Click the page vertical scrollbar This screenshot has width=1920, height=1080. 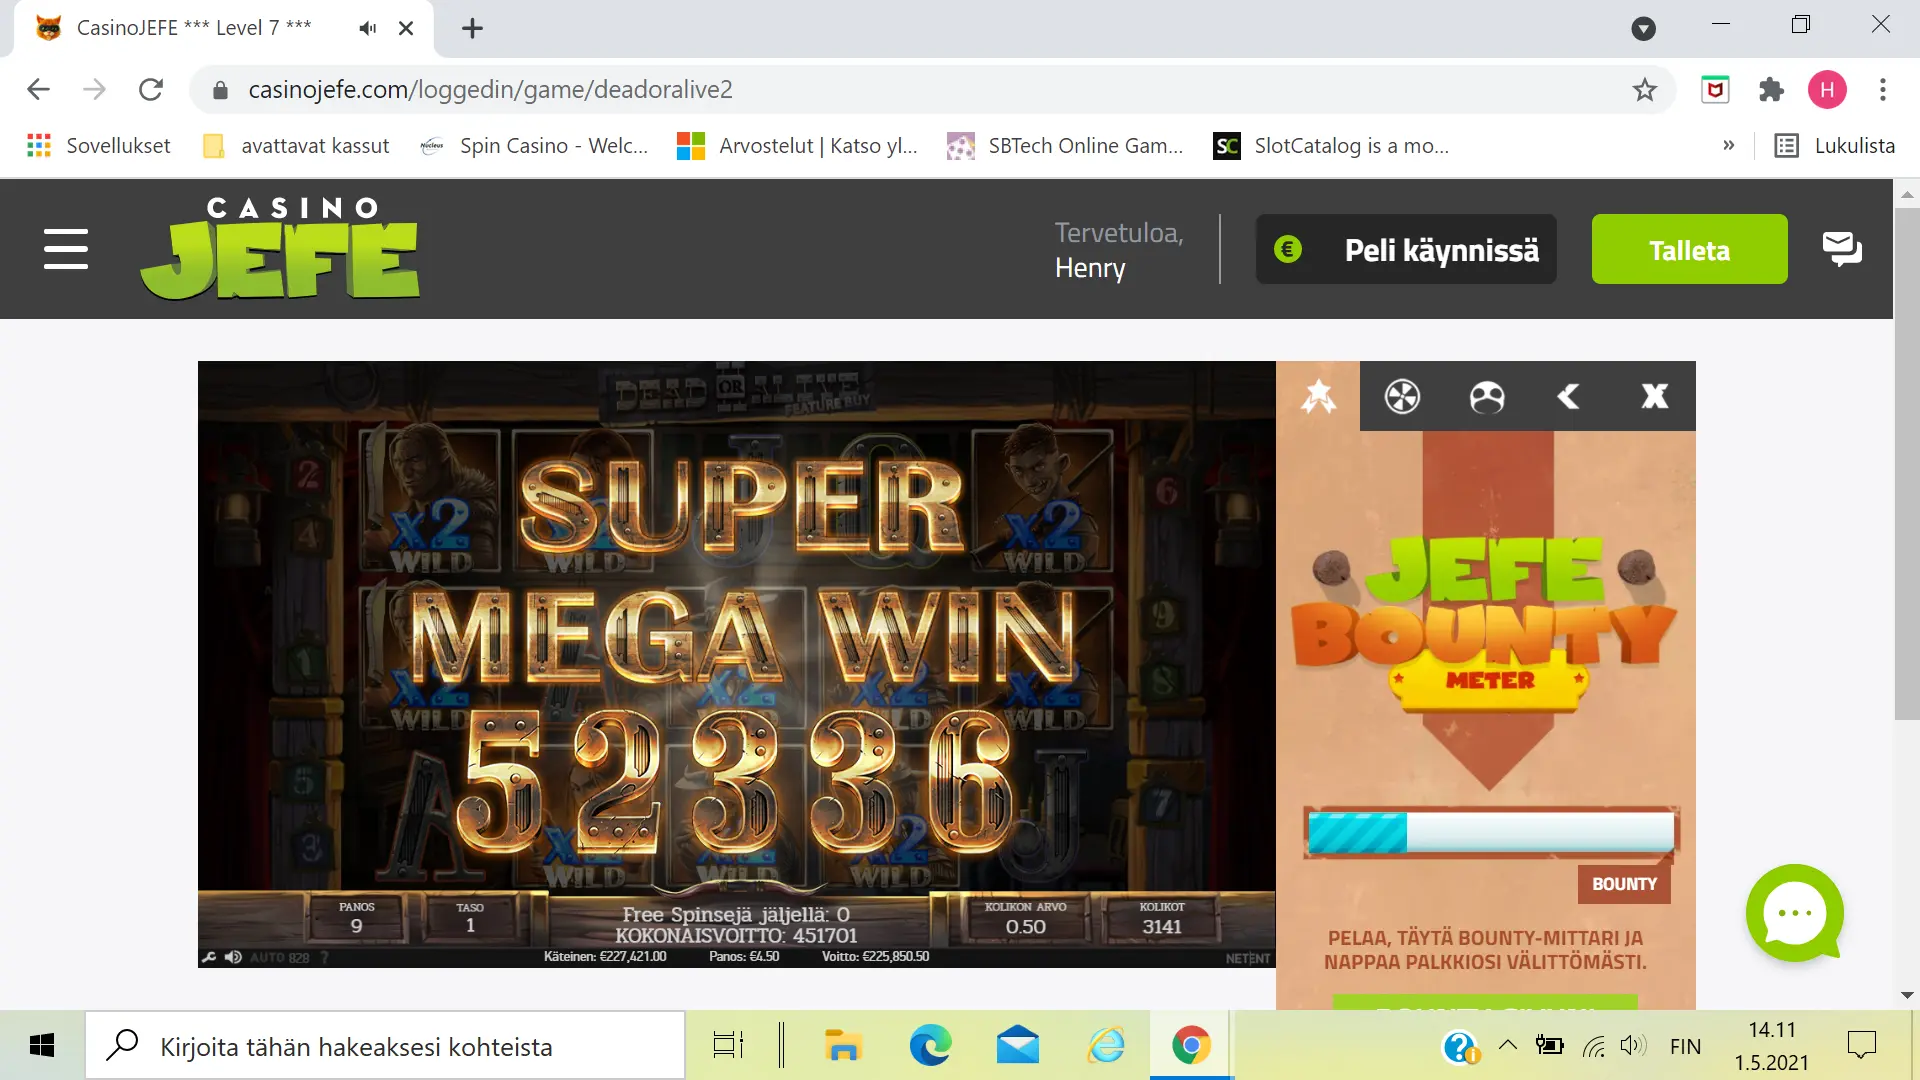(x=1906, y=462)
